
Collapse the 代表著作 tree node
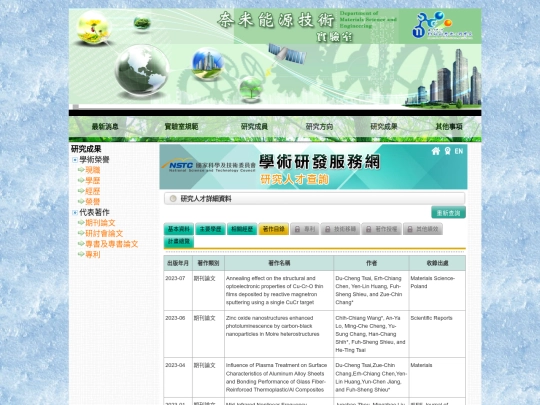74,212
